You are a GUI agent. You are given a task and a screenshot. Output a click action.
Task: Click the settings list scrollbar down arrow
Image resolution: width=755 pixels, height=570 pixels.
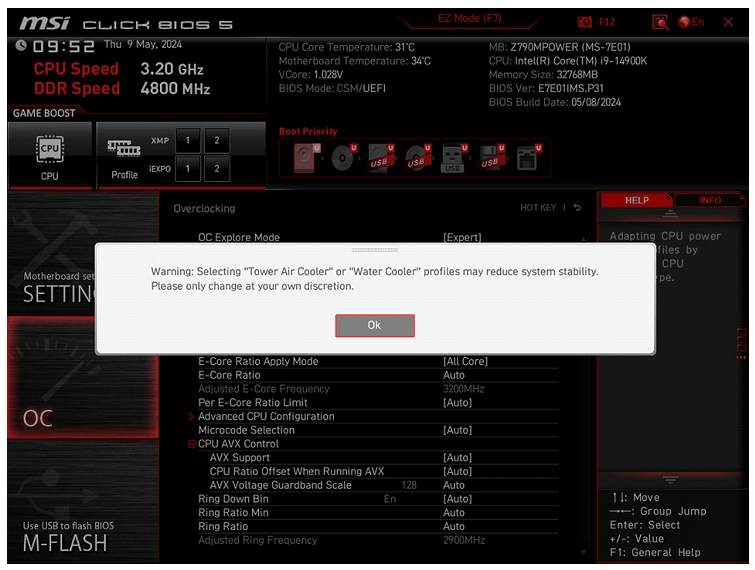584,552
